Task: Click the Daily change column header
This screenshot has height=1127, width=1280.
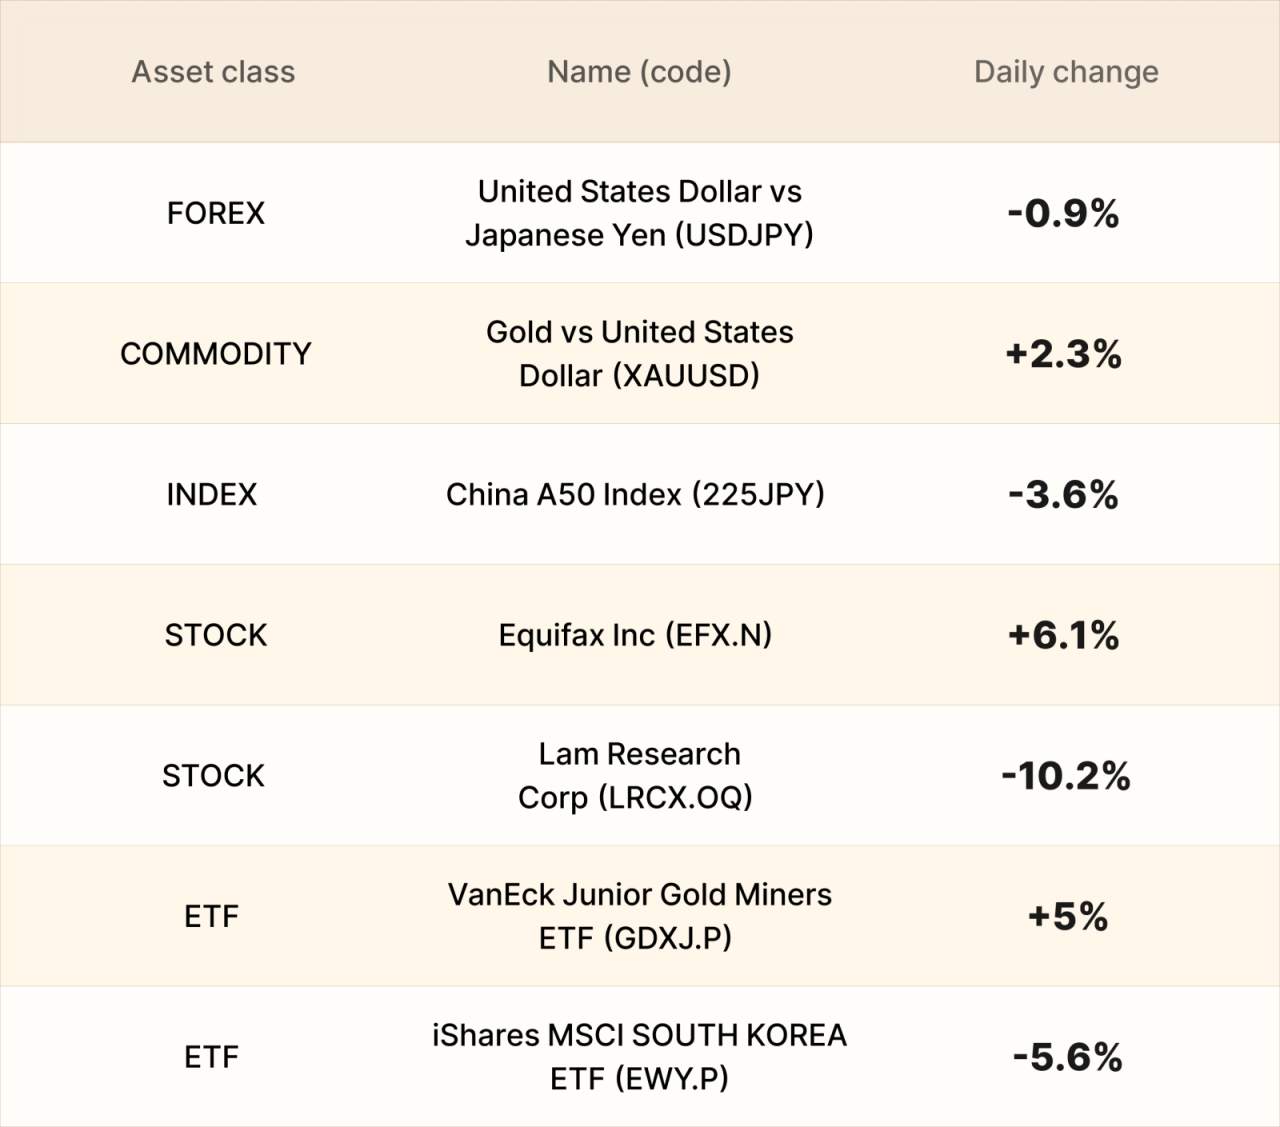Action: (x=1066, y=72)
